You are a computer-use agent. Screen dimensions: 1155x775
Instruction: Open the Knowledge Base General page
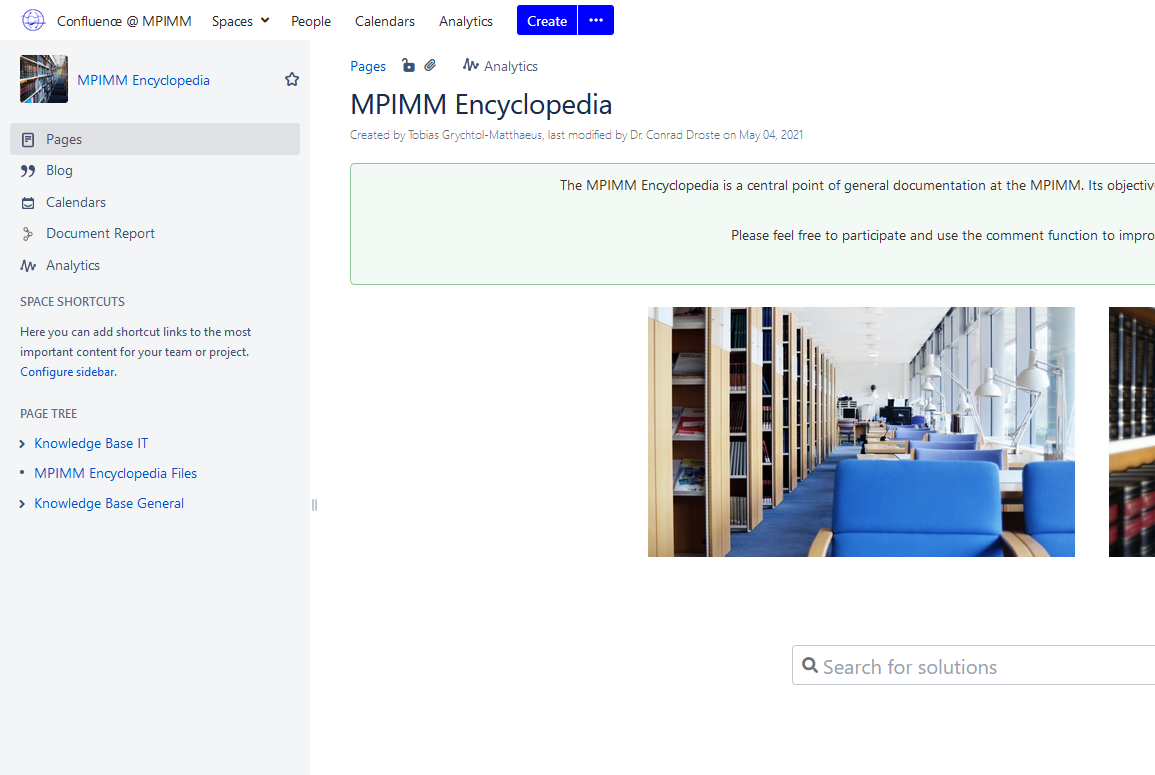tap(109, 503)
